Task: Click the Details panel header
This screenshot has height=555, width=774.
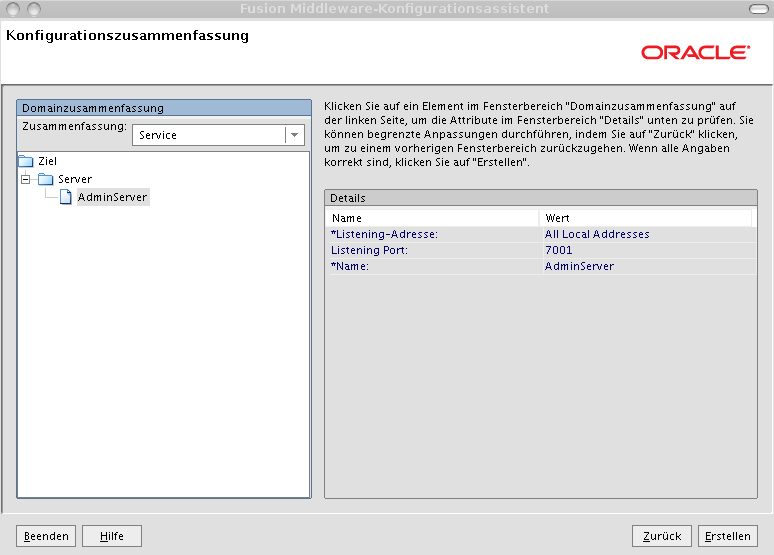Action: pos(541,198)
